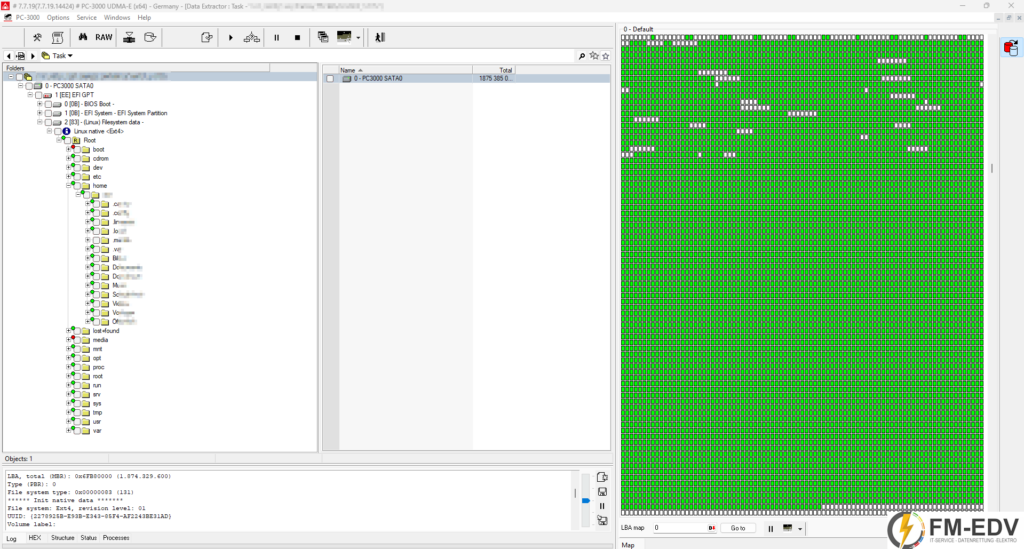Click the LBA map input field
This screenshot has width=1024, height=549.
(684, 527)
